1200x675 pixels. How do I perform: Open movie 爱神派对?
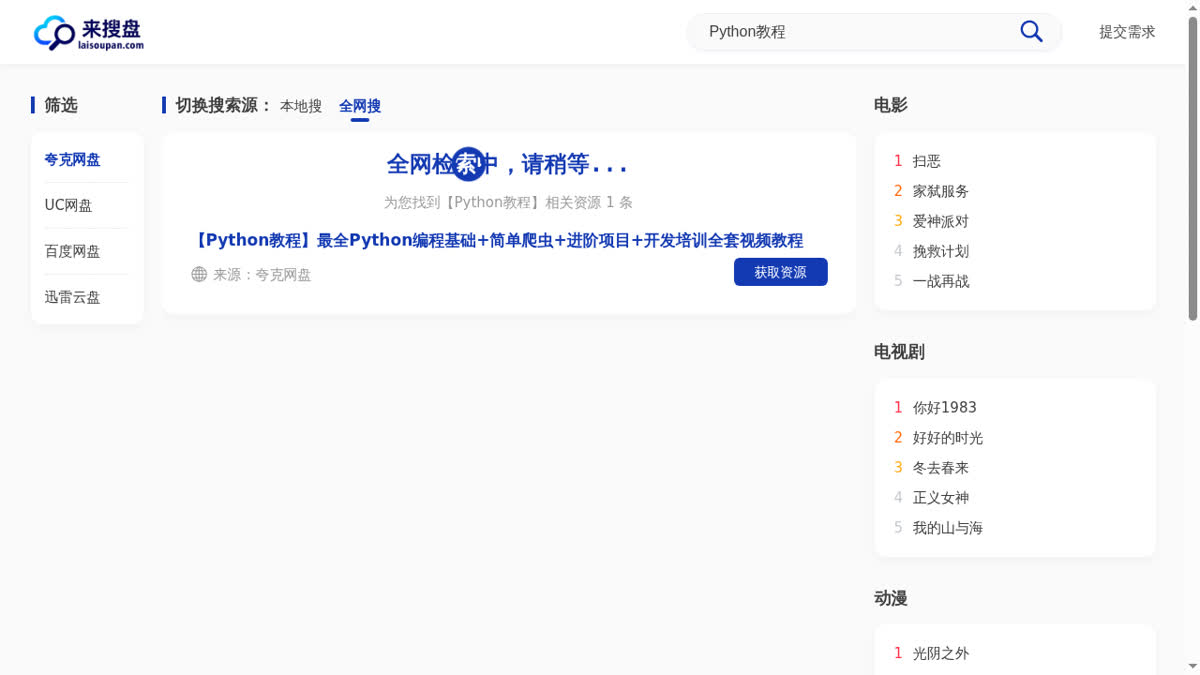point(940,221)
